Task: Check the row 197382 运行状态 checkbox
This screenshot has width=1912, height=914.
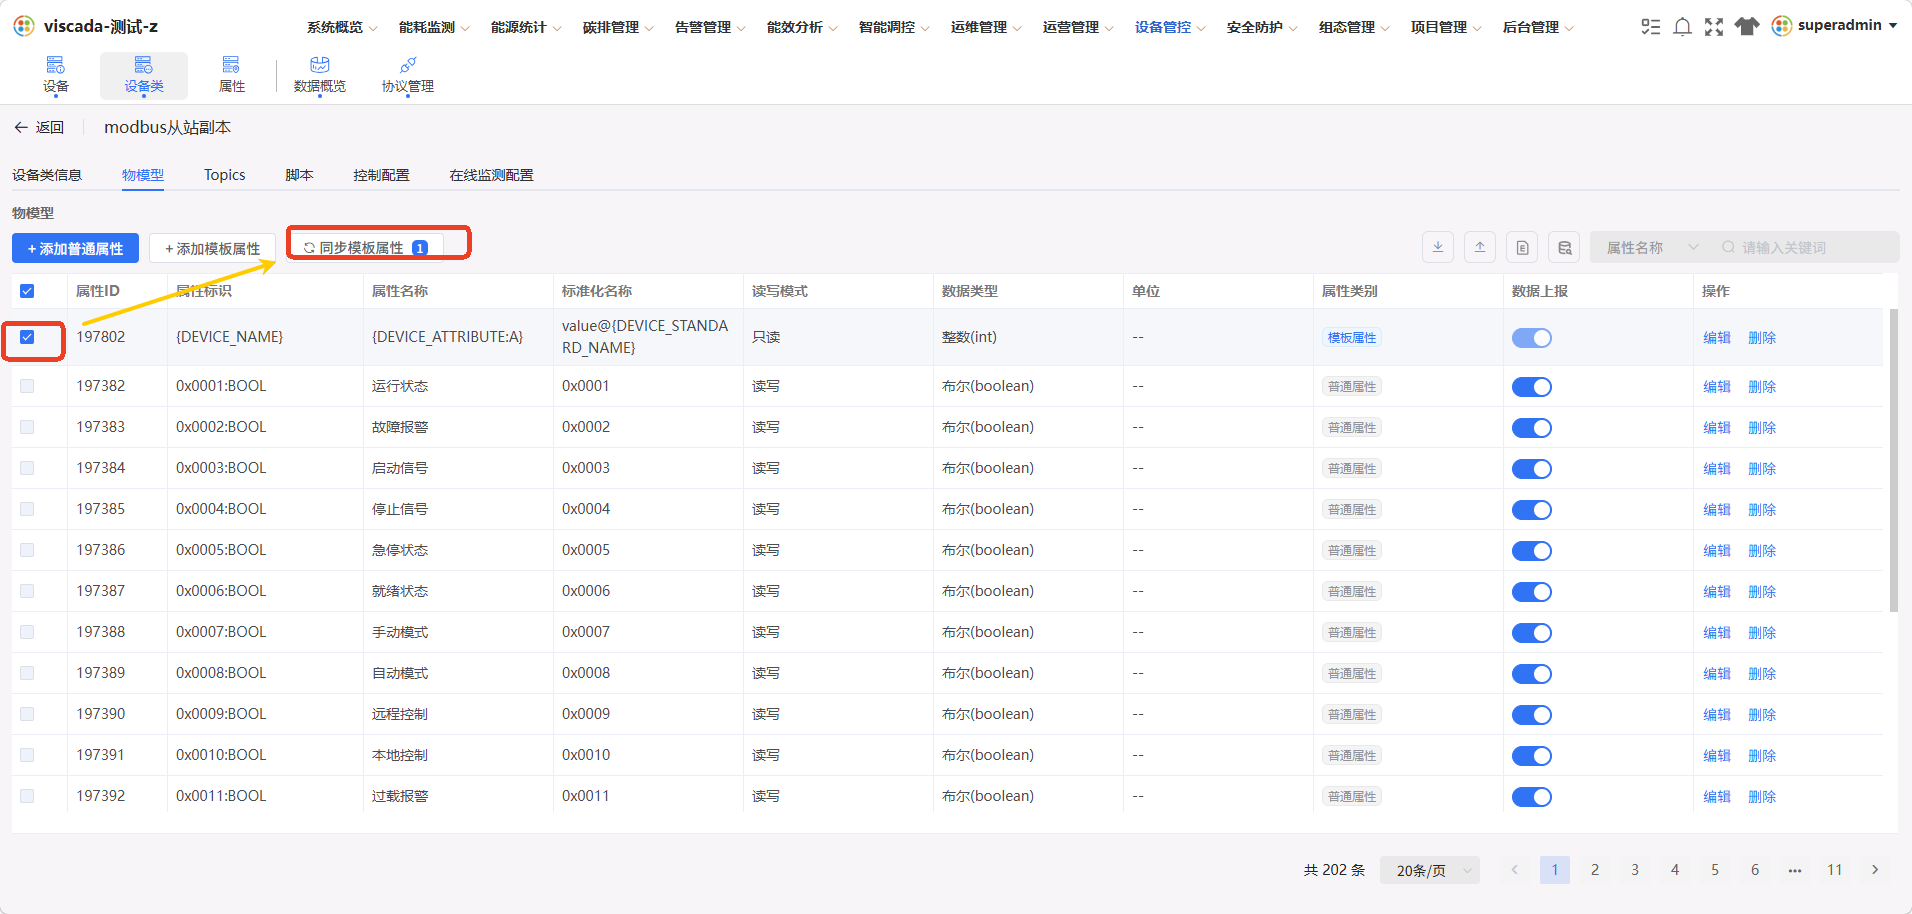Action: pyautogui.click(x=27, y=386)
